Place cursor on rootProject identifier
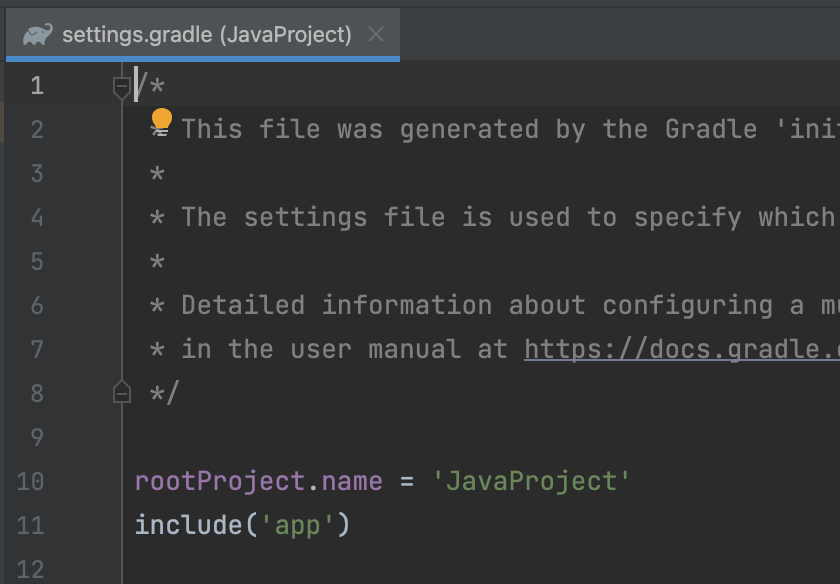The width and height of the screenshot is (840, 584). (220, 481)
